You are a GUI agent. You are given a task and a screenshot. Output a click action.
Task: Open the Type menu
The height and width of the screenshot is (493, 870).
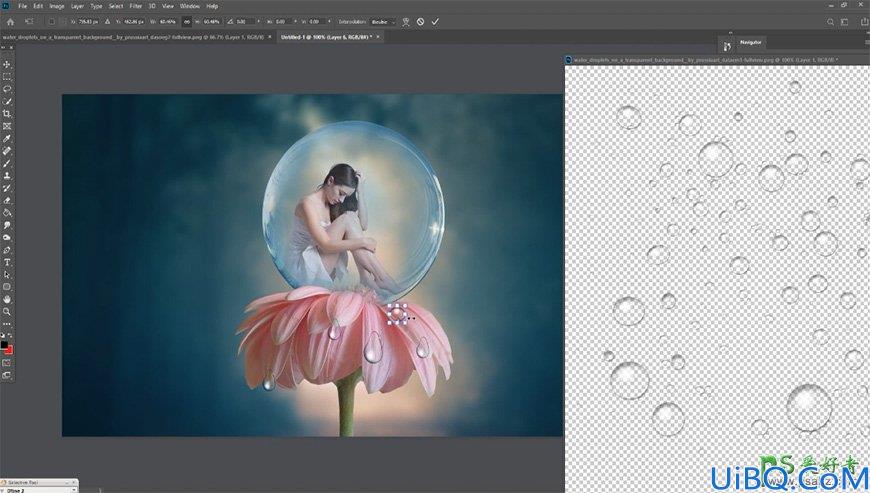97,6
